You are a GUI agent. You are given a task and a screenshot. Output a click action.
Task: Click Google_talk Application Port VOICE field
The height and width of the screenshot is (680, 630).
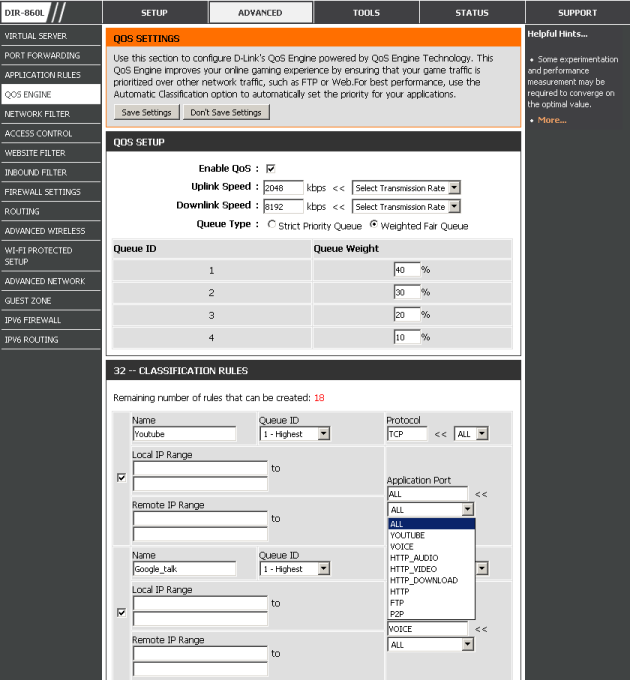coord(428,628)
